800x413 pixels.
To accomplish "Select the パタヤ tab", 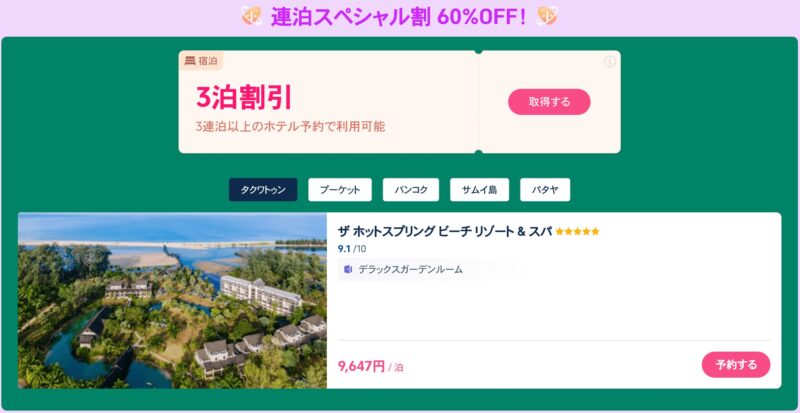I will 545,190.
